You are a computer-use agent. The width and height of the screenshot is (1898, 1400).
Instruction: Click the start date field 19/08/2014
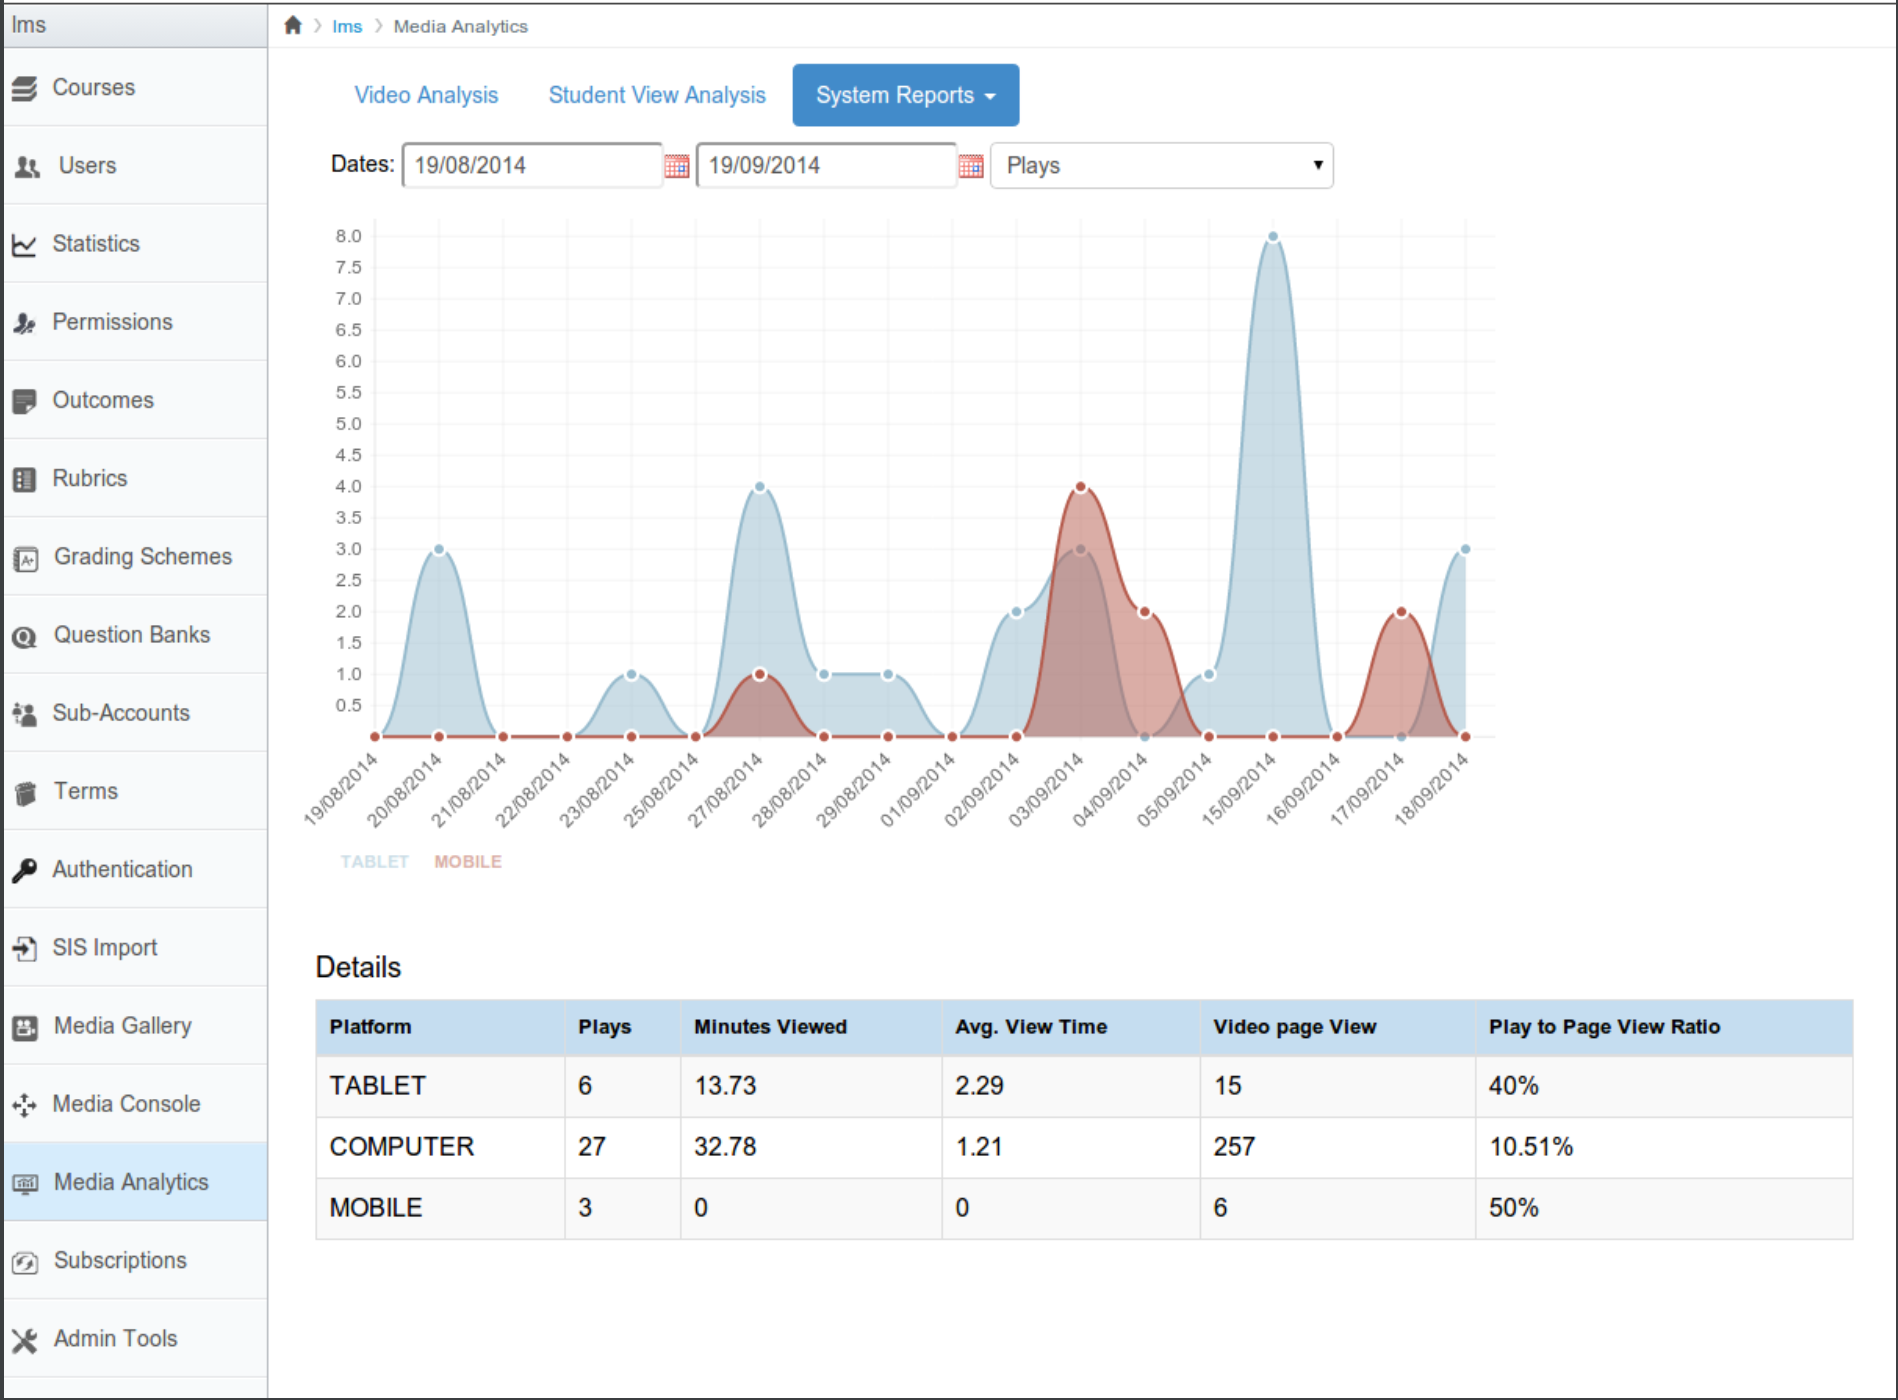[531, 166]
